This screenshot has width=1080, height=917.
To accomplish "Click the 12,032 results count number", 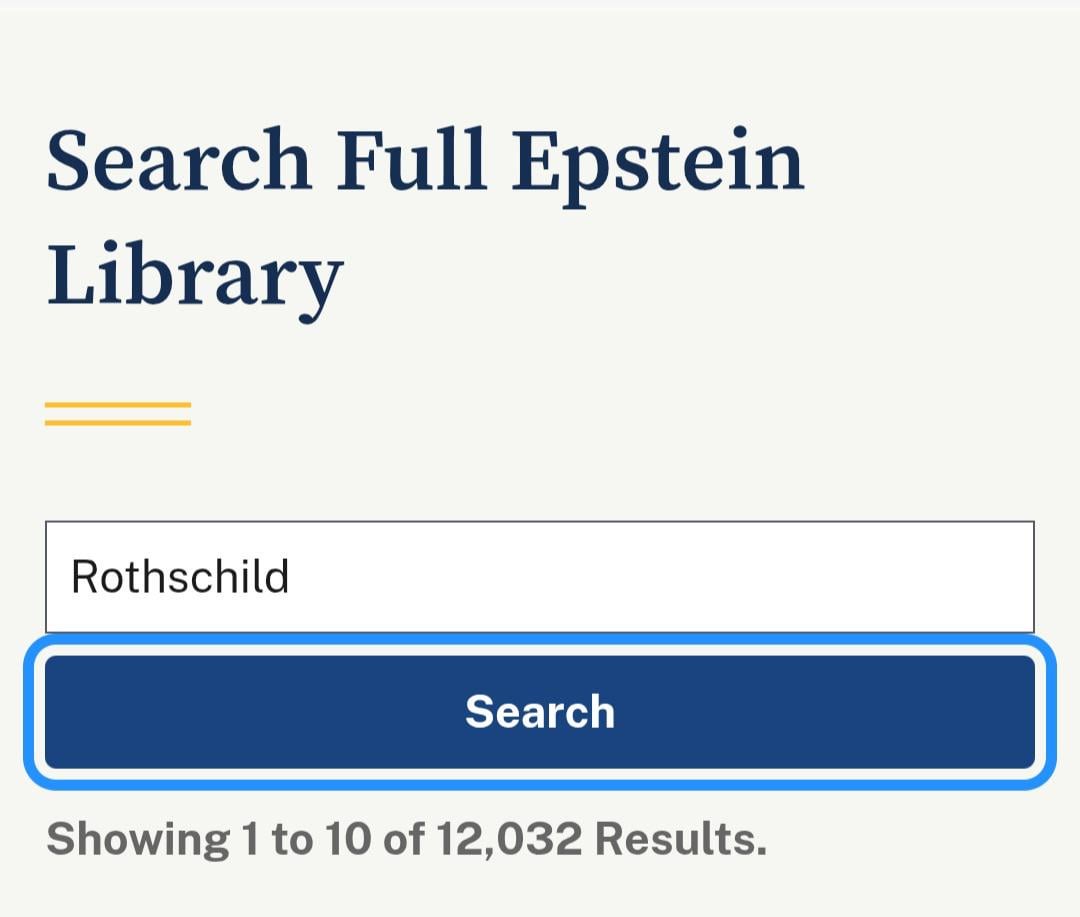I will point(509,839).
